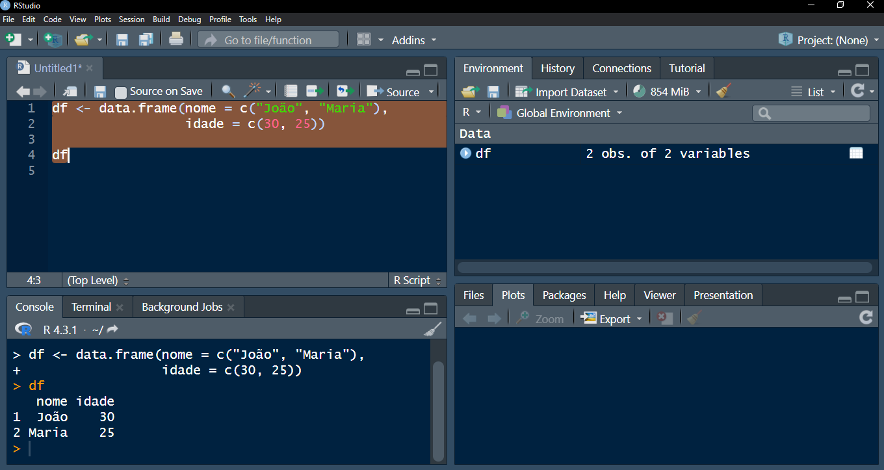View df as table via grid icon

(x=856, y=153)
